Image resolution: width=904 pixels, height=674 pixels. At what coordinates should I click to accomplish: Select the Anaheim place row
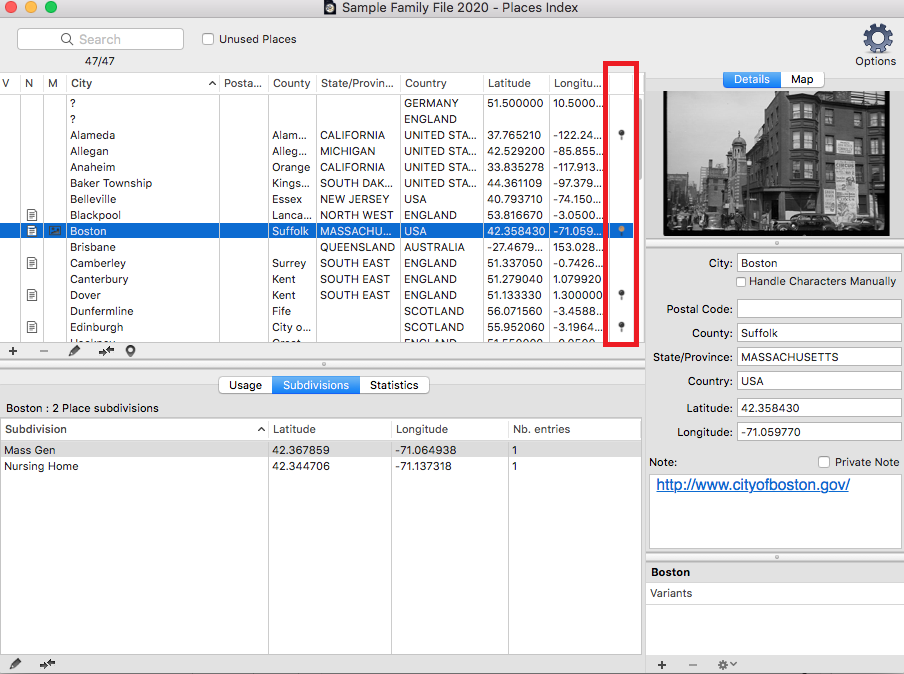[316, 167]
